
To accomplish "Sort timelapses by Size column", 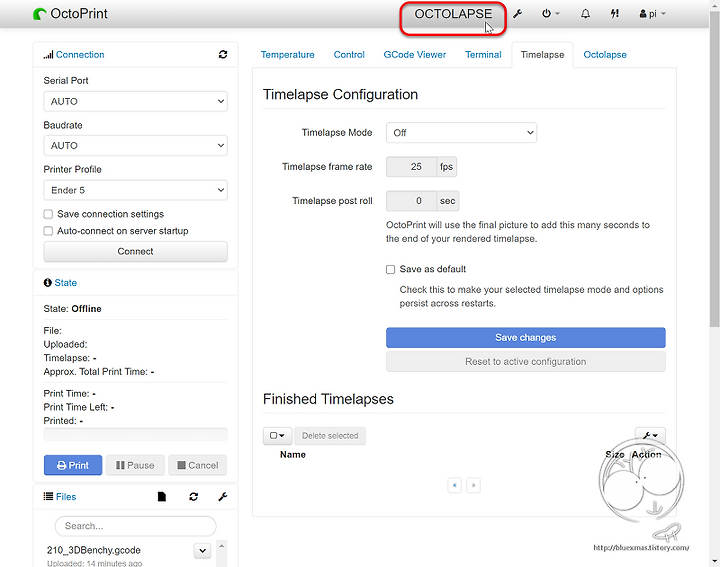I will 615,455.
